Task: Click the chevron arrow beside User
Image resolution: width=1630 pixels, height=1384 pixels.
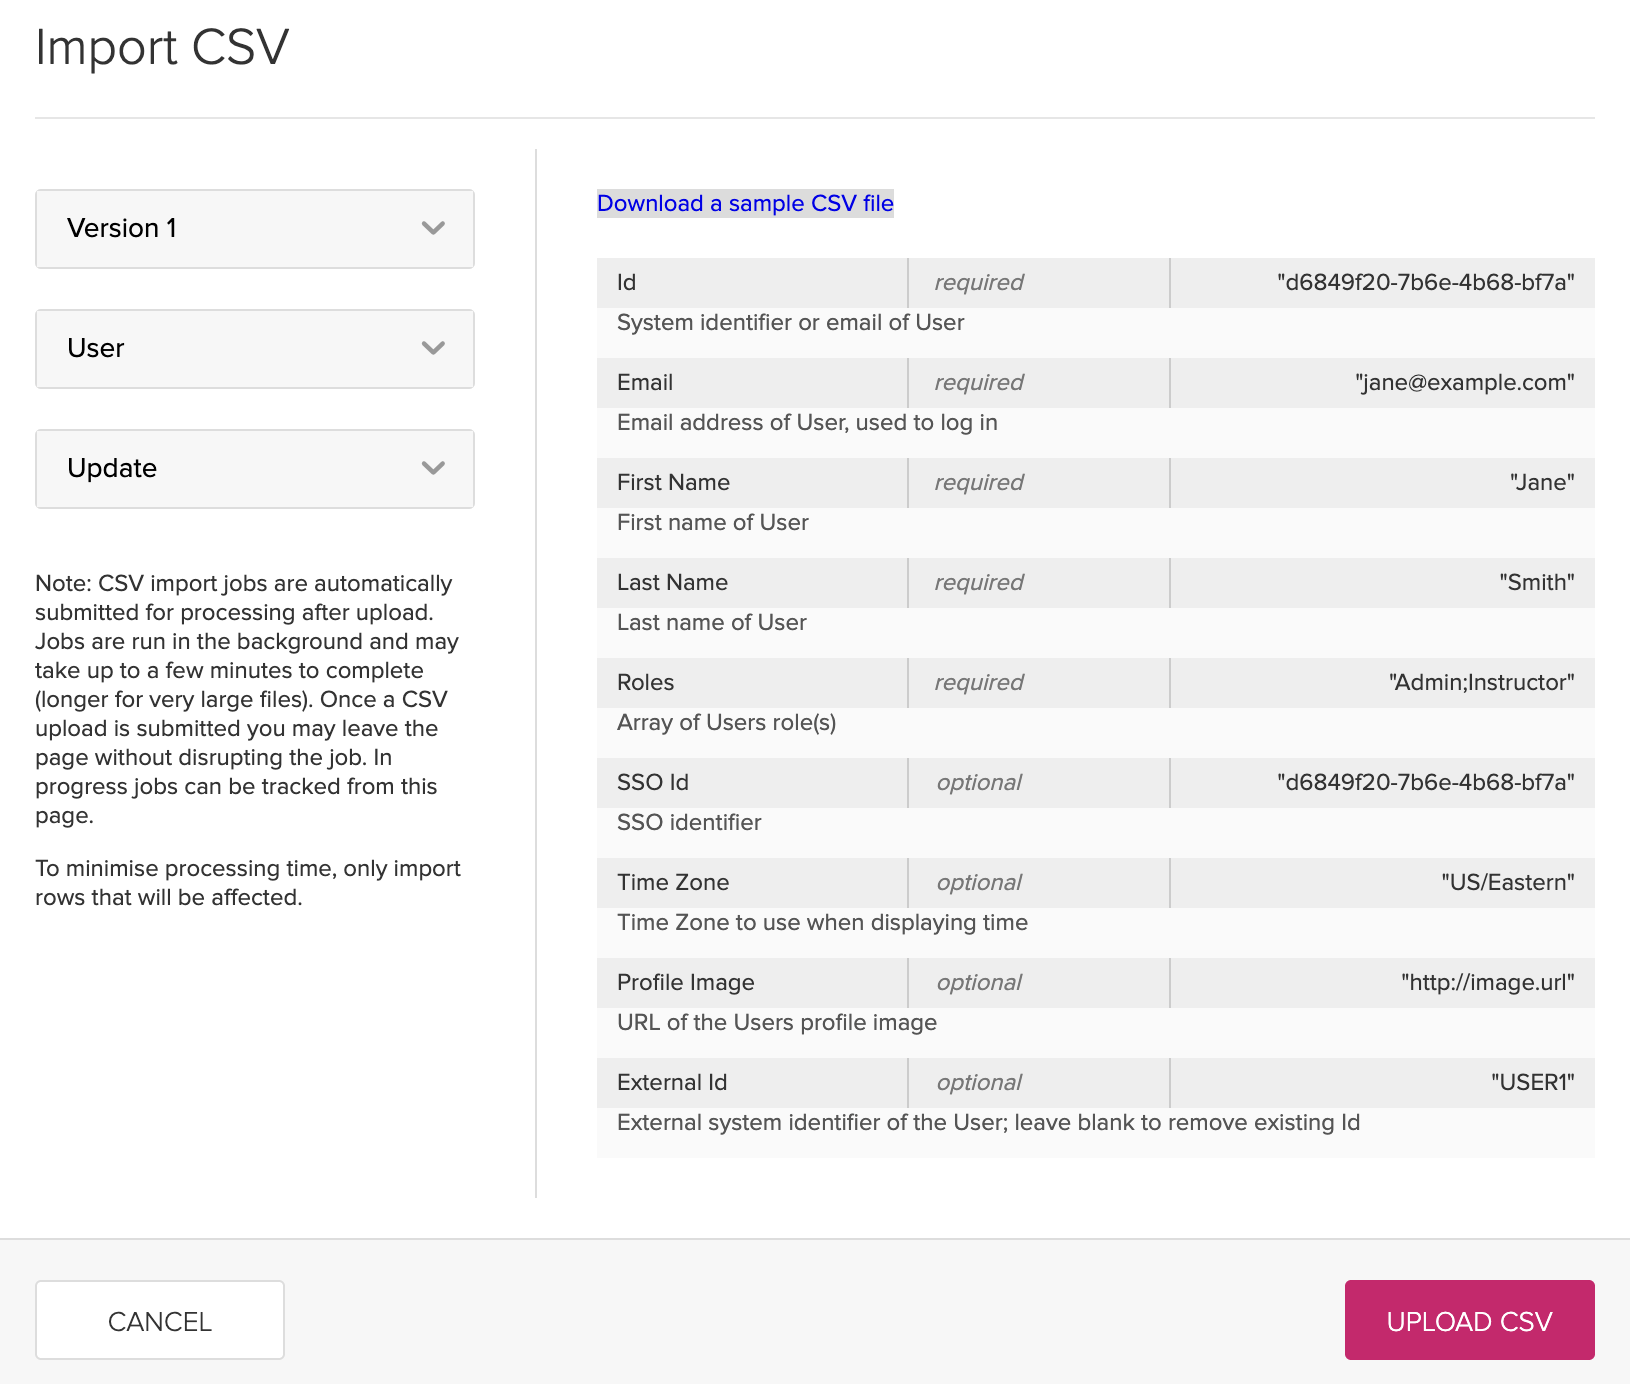Action: [x=433, y=349]
